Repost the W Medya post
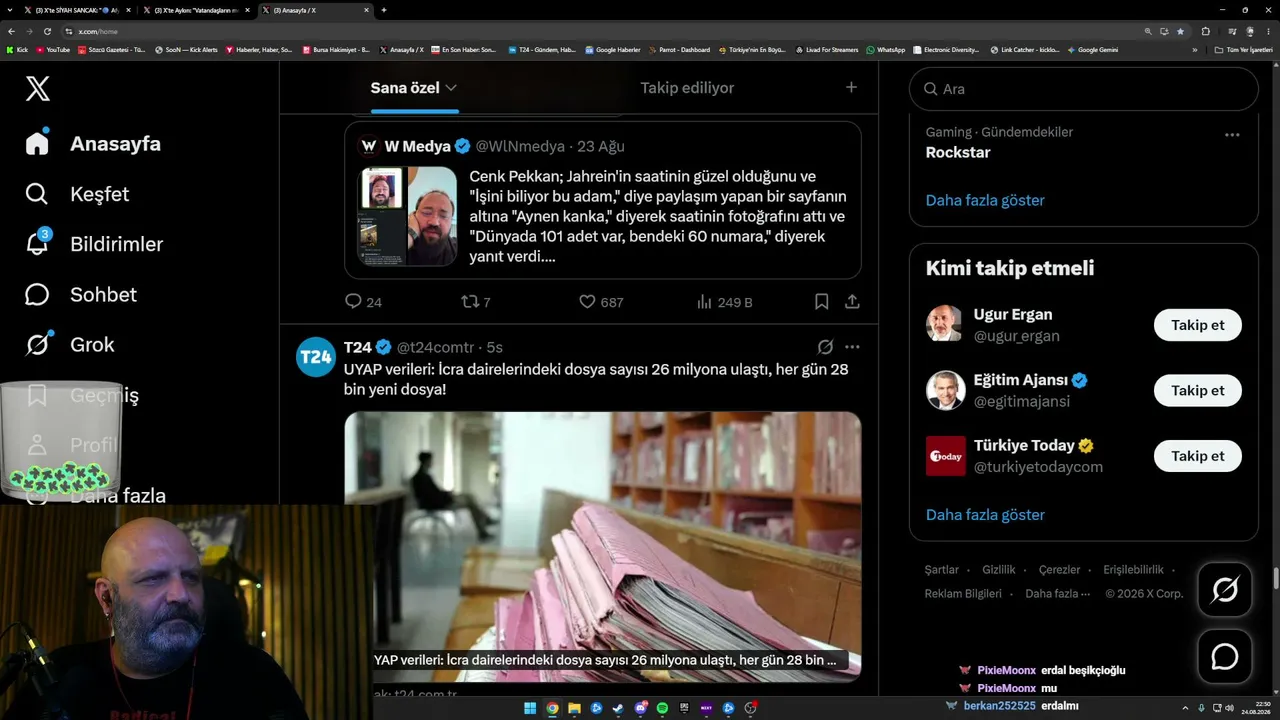Viewport: 1280px width, 720px height. (469, 301)
